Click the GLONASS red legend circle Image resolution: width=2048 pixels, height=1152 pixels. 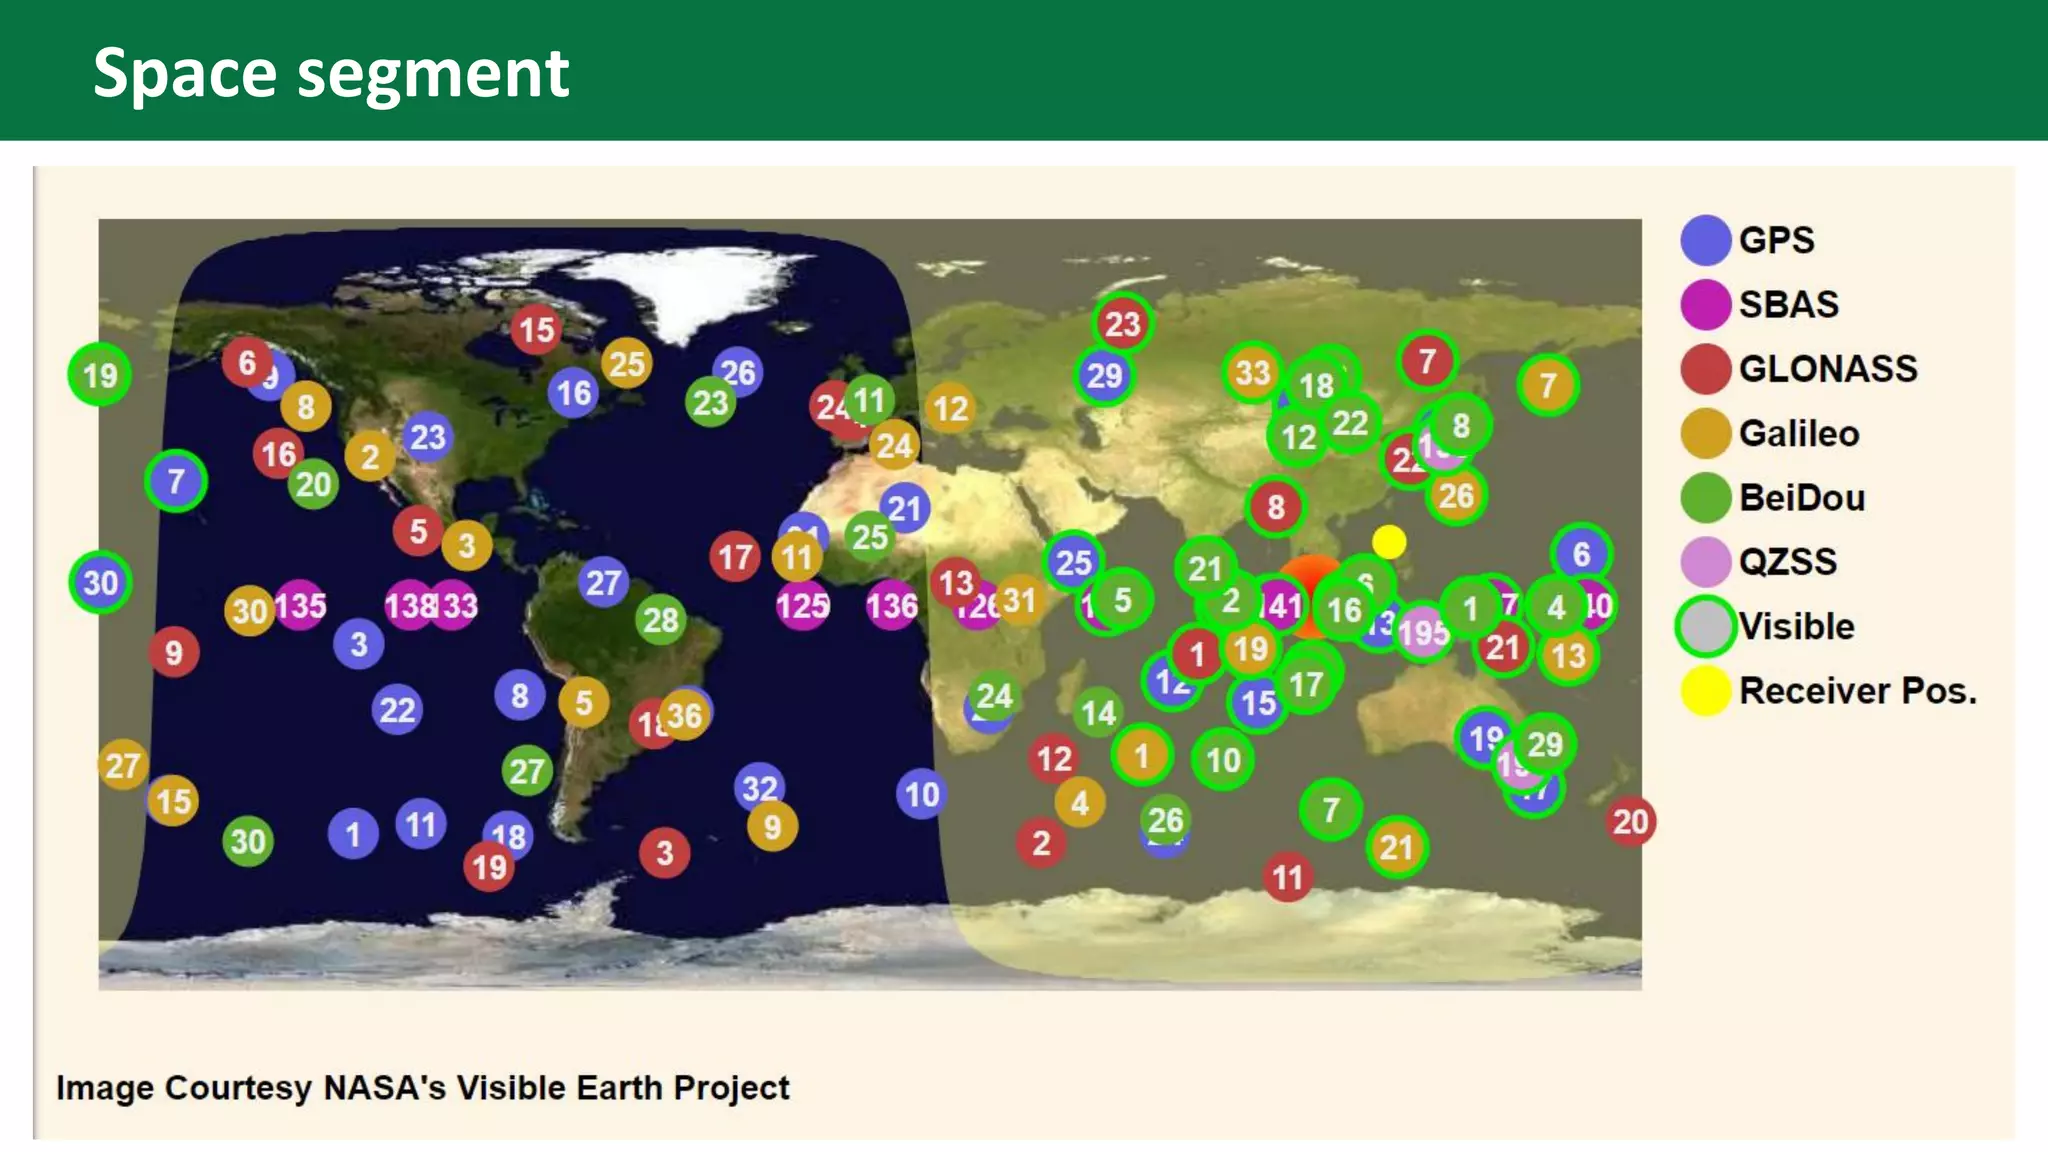point(1705,369)
